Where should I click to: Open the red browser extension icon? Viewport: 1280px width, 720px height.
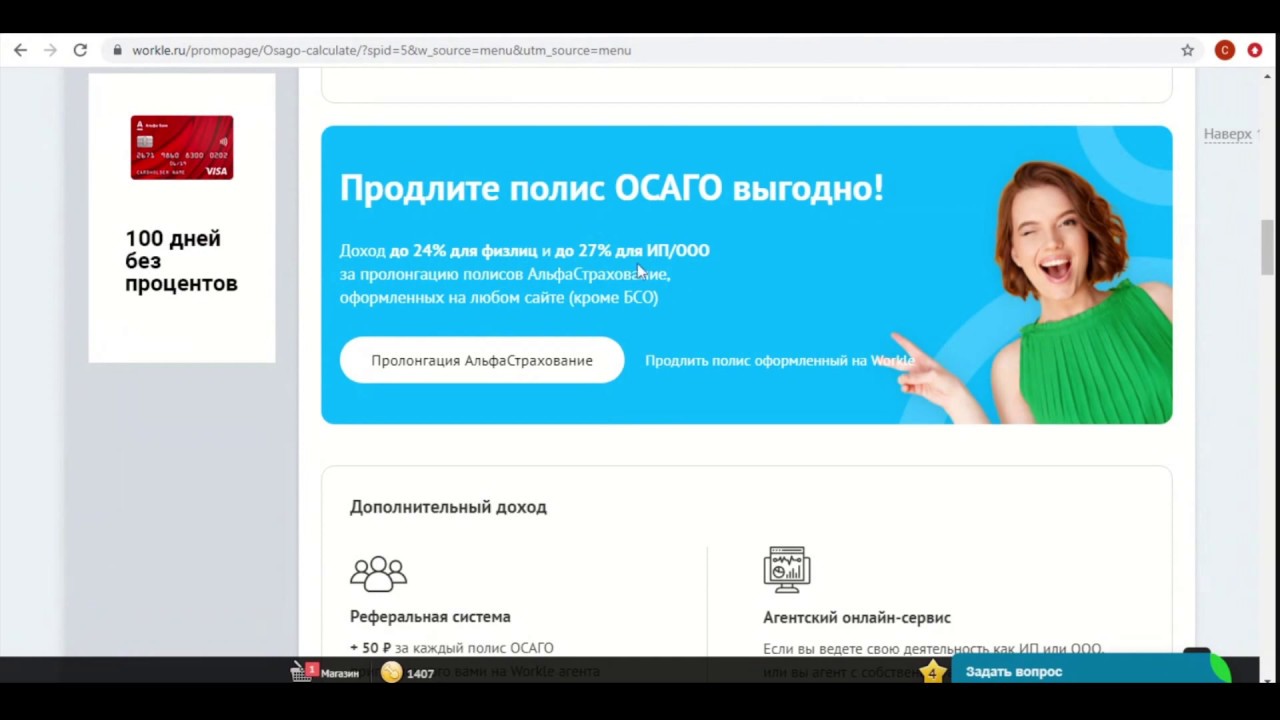[x=1255, y=50]
